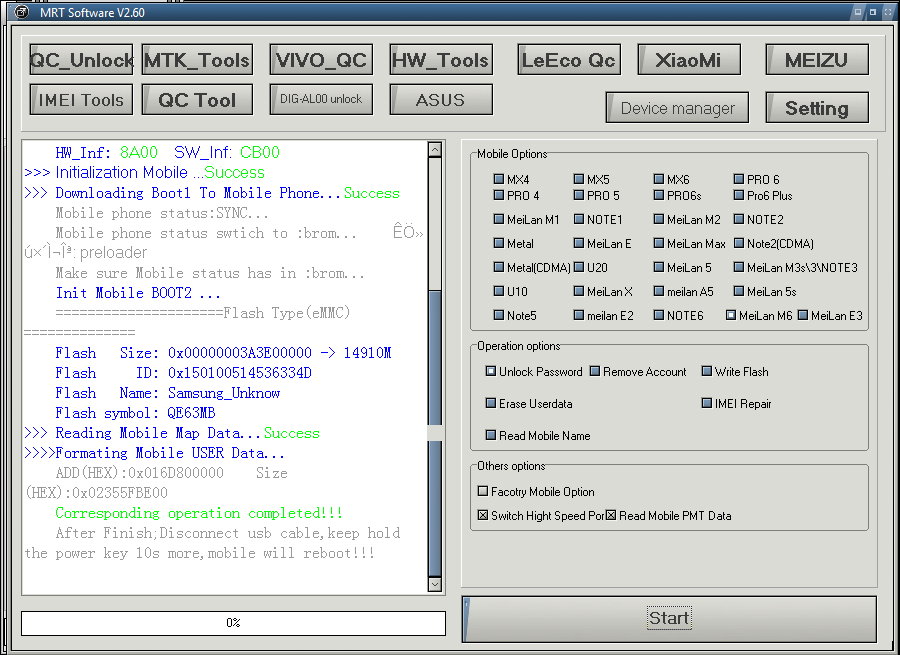Image resolution: width=900 pixels, height=655 pixels.
Task: Select the Note5 model checkbox
Action: click(499, 316)
